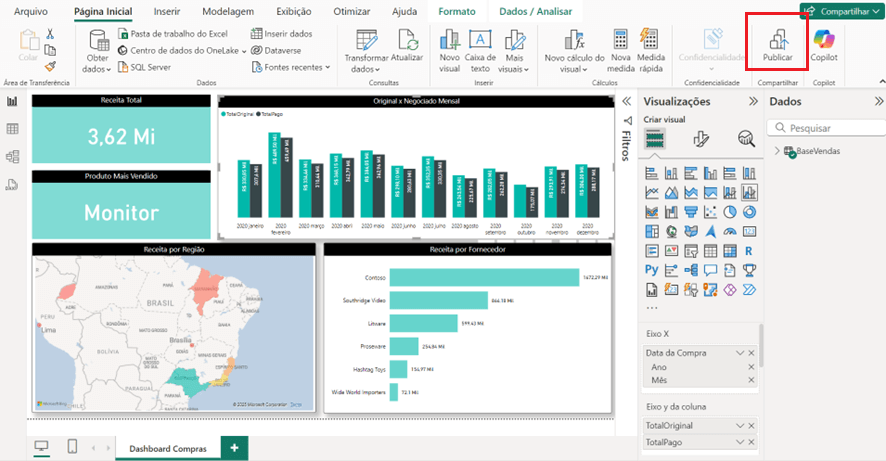The width and height of the screenshot is (886, 461).
Task: Open TotalOriginal field chevron menu
Action: (740, 425)
